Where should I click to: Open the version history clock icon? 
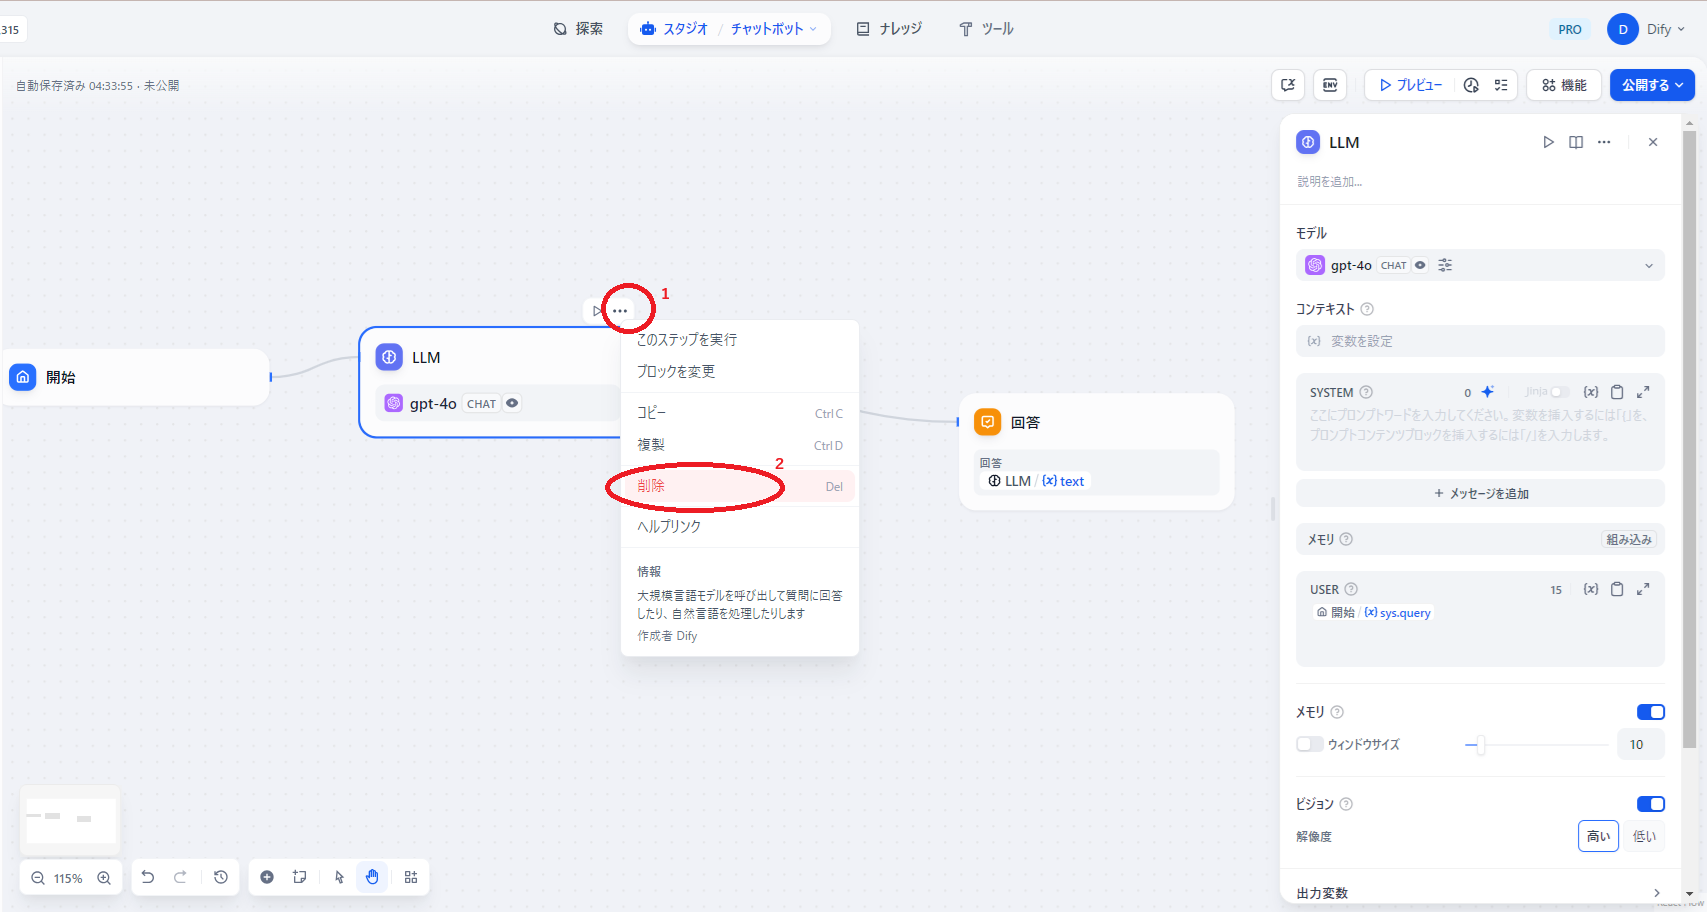pos(221,877)
